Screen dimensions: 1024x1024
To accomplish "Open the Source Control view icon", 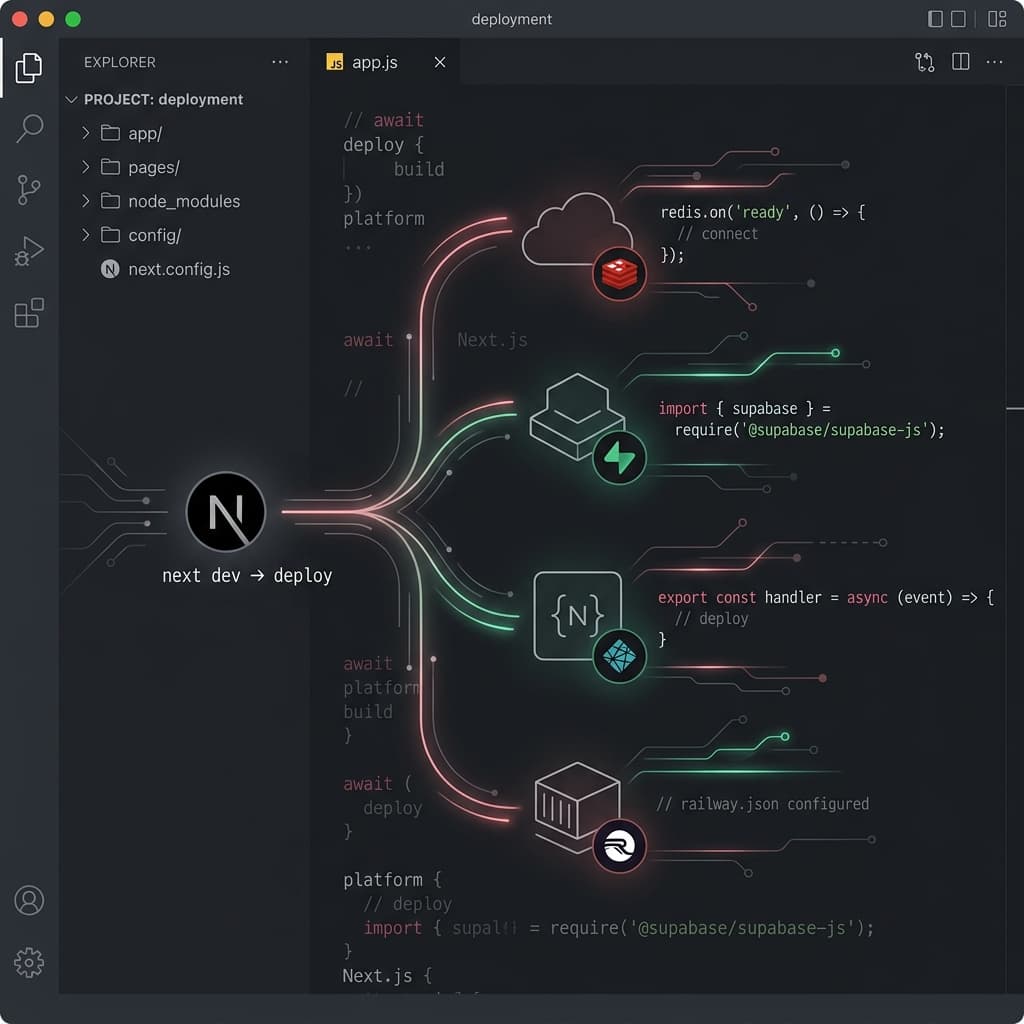I will pyautogui.click(x=28, y=189).
